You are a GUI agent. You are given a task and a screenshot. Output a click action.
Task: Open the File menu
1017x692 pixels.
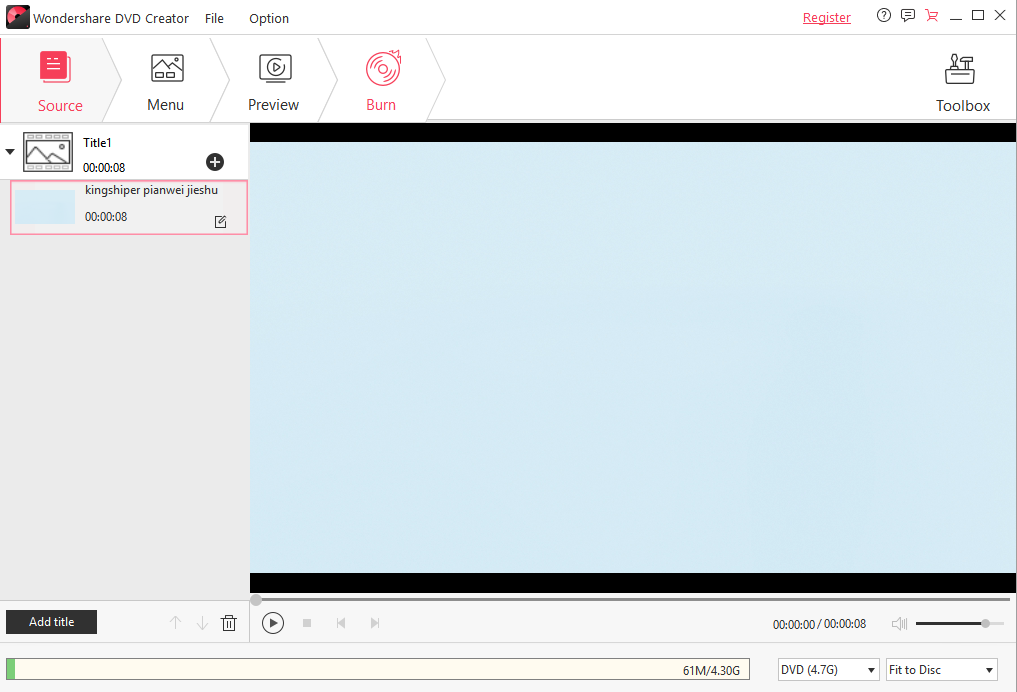coord(214,18)
